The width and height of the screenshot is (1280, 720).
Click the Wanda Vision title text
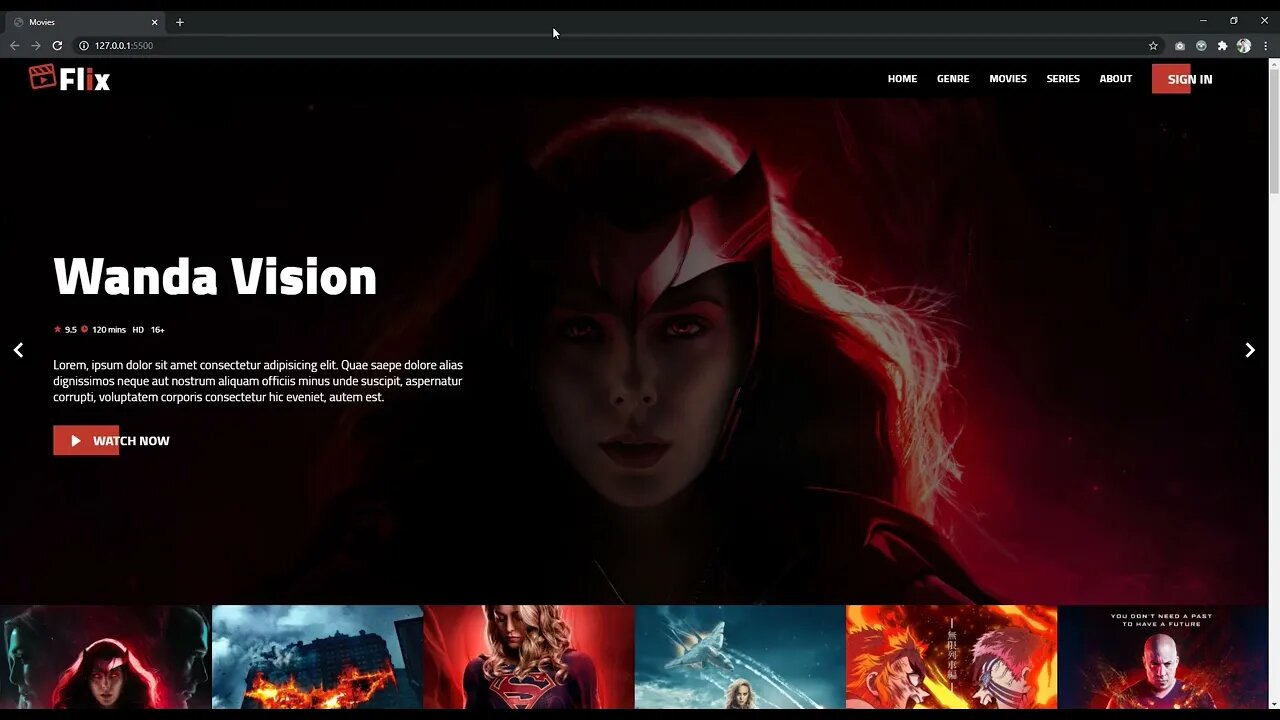tap(215, 277)
